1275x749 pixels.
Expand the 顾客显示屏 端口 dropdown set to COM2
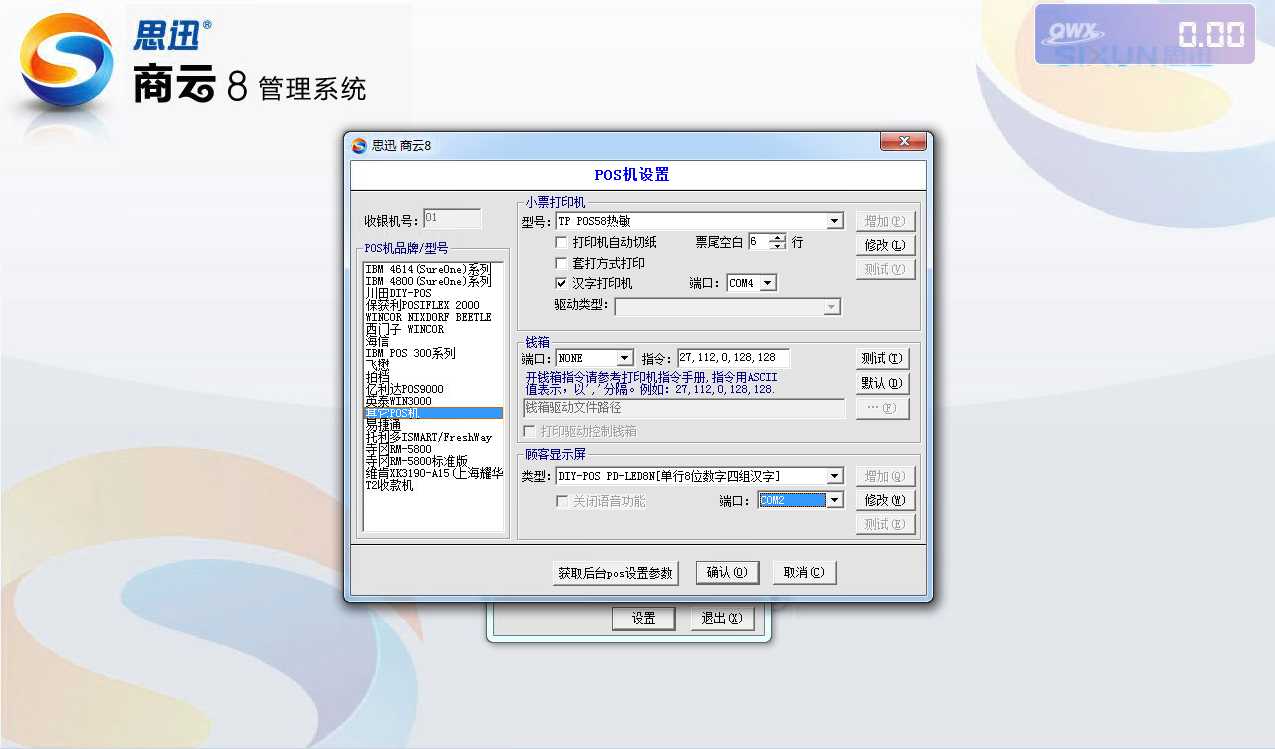835,500
